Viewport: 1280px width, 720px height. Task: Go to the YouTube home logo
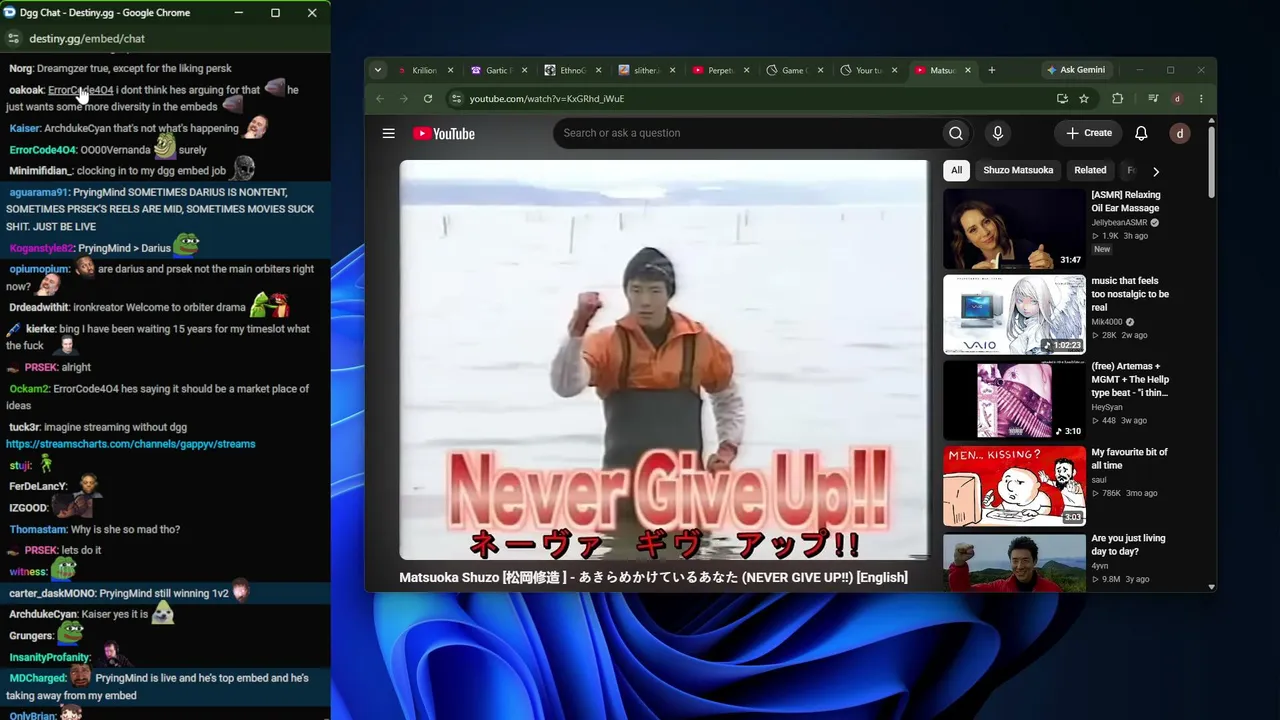click(x=444, y=134)
